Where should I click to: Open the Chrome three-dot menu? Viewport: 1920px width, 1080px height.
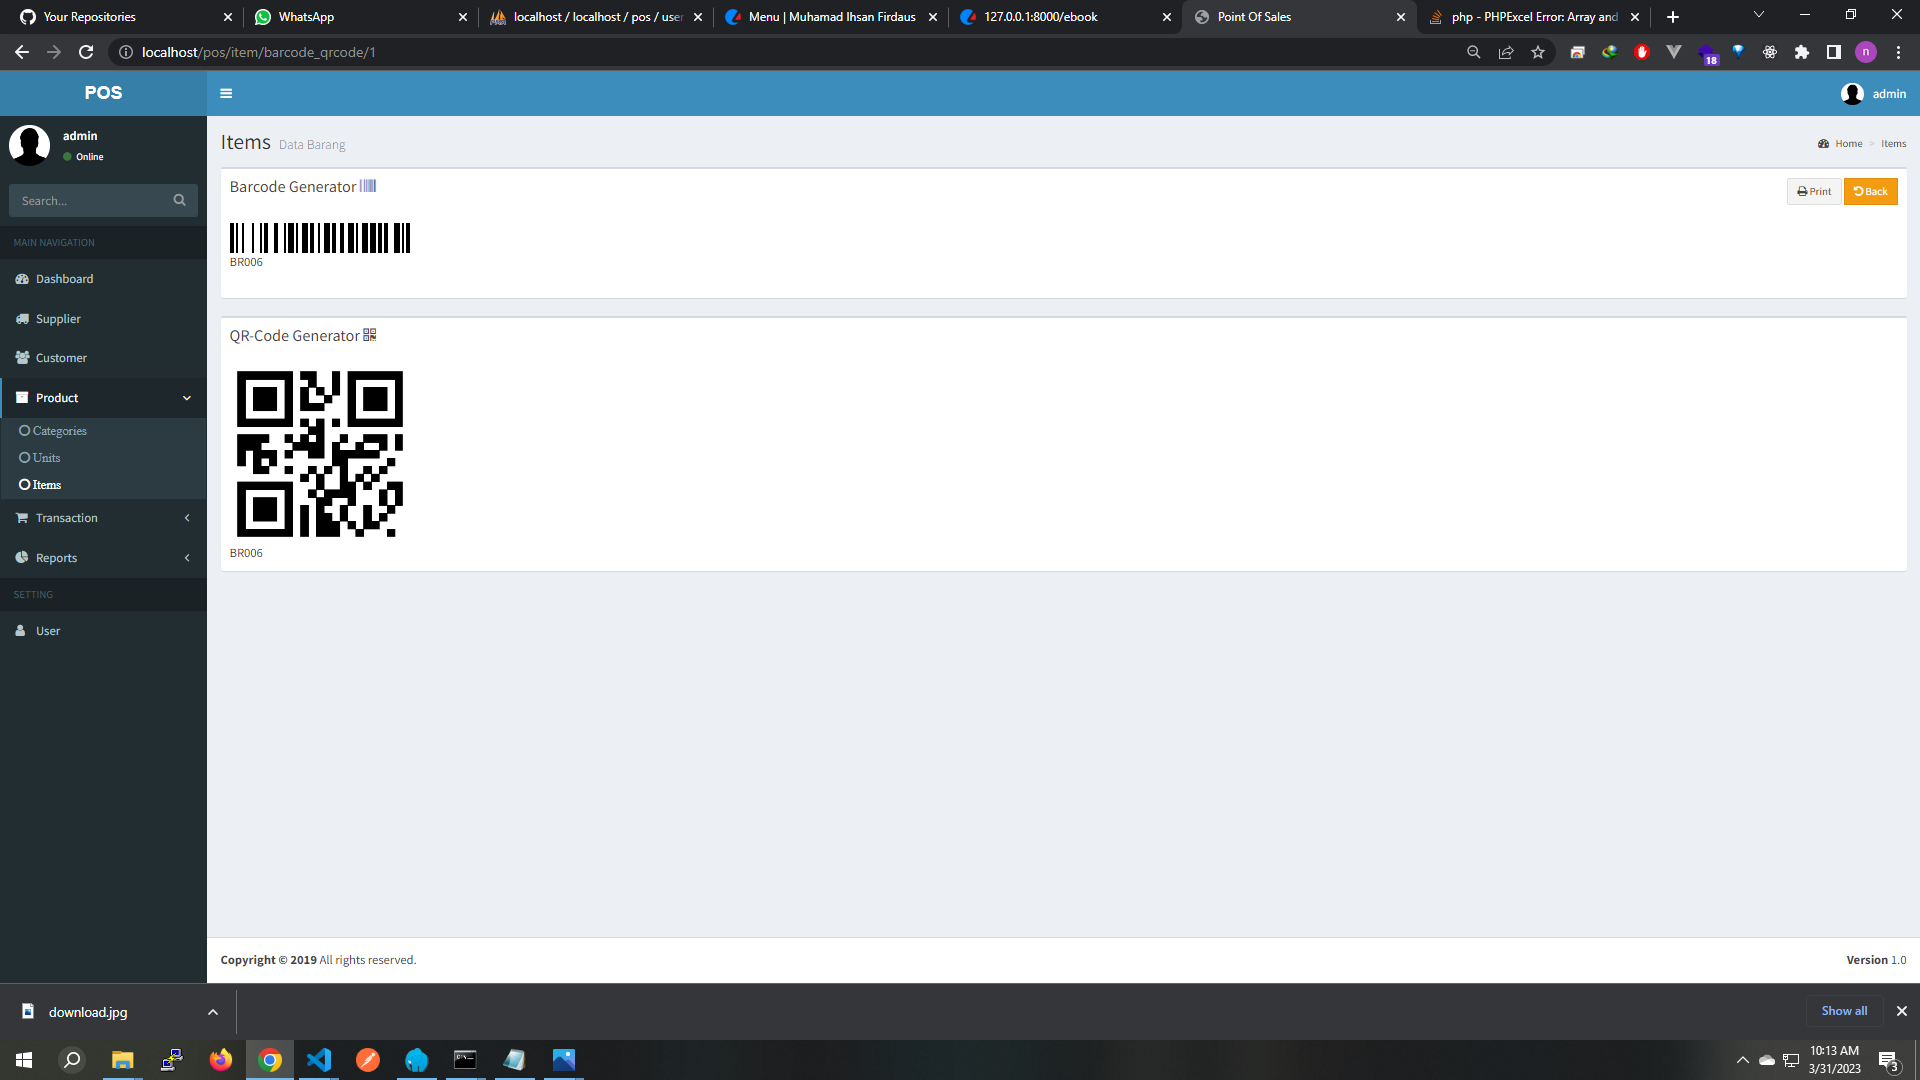[1898, 52]
